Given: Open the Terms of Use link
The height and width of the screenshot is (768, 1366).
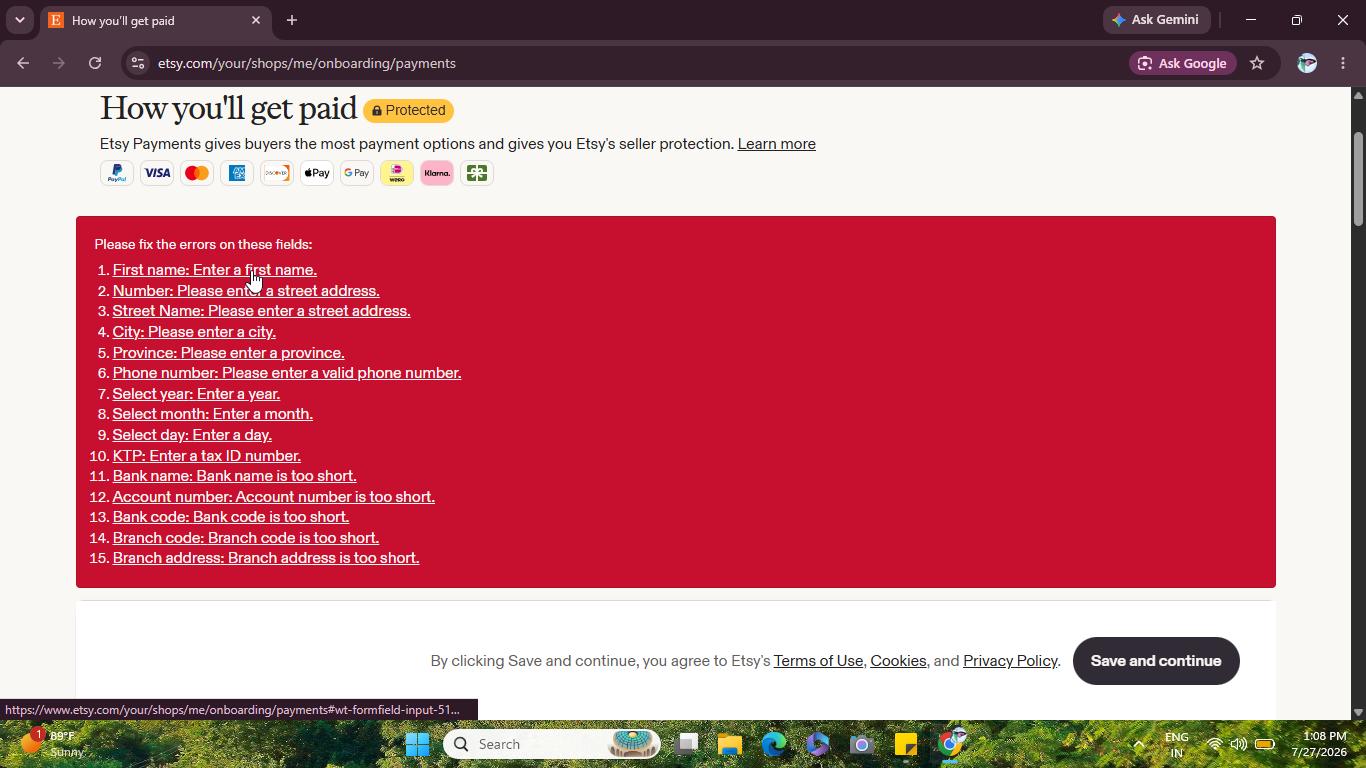Looking at the screenshot, I should point(818,661).
